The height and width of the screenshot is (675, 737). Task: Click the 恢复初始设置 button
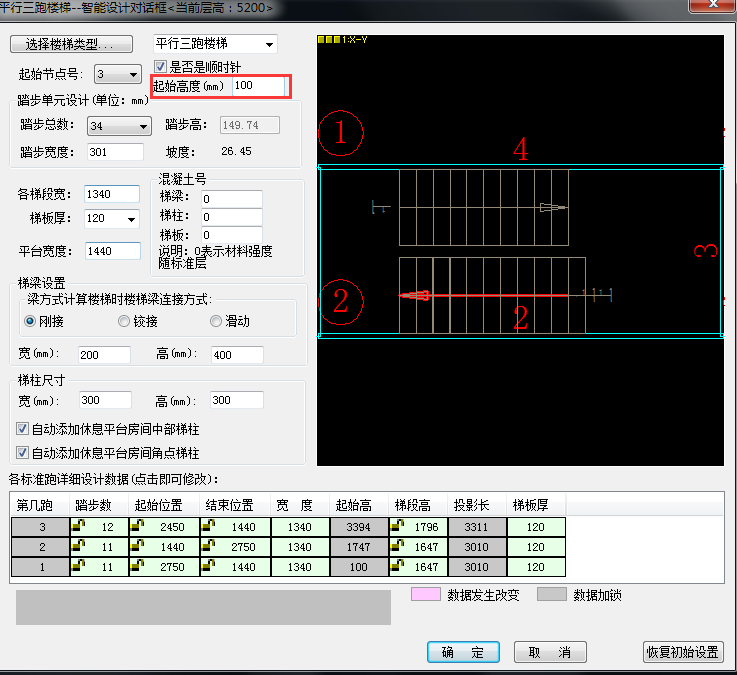point(682,652)
